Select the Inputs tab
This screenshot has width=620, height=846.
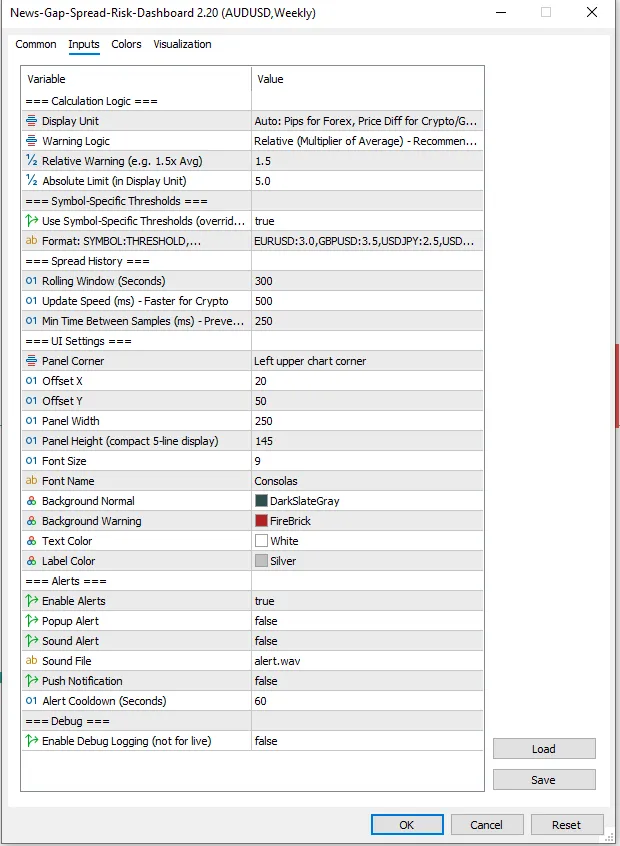(84, 44)
